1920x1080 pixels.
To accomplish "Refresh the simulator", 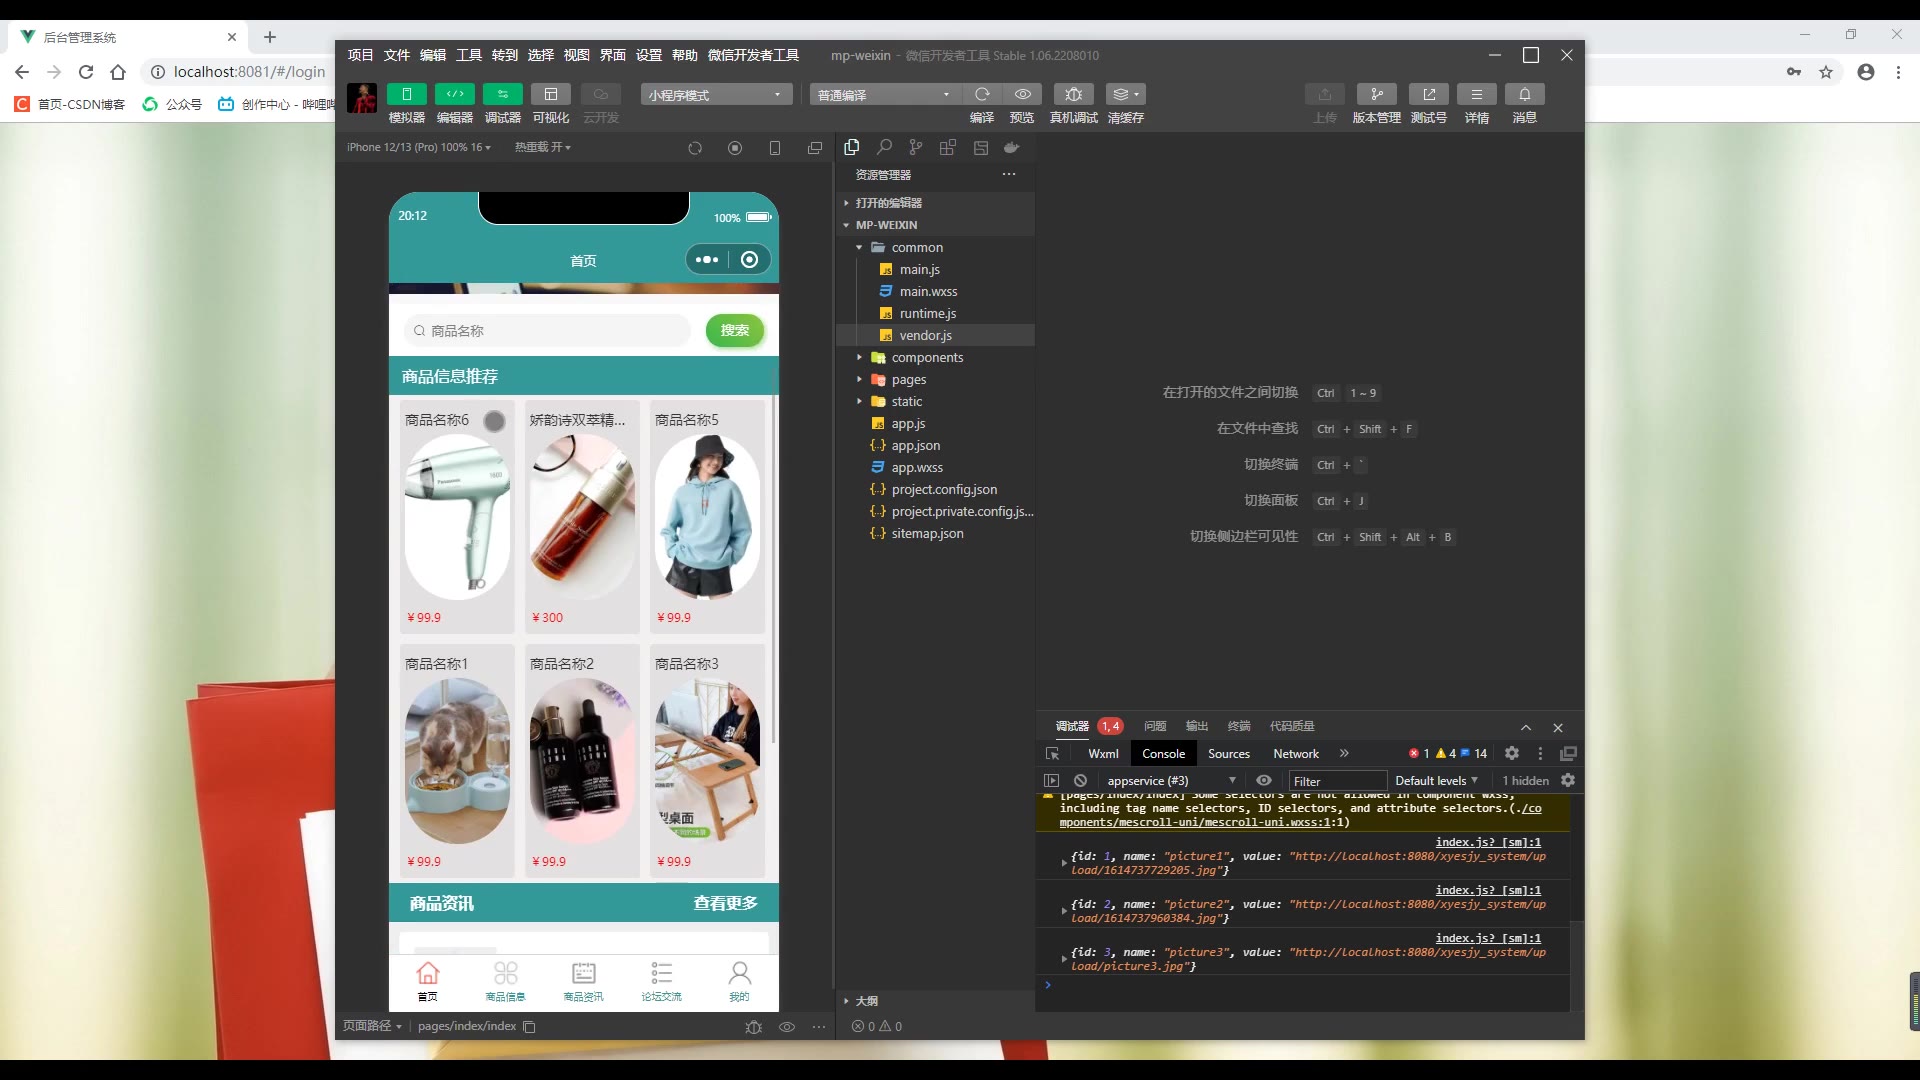I will tap(695, 148).
